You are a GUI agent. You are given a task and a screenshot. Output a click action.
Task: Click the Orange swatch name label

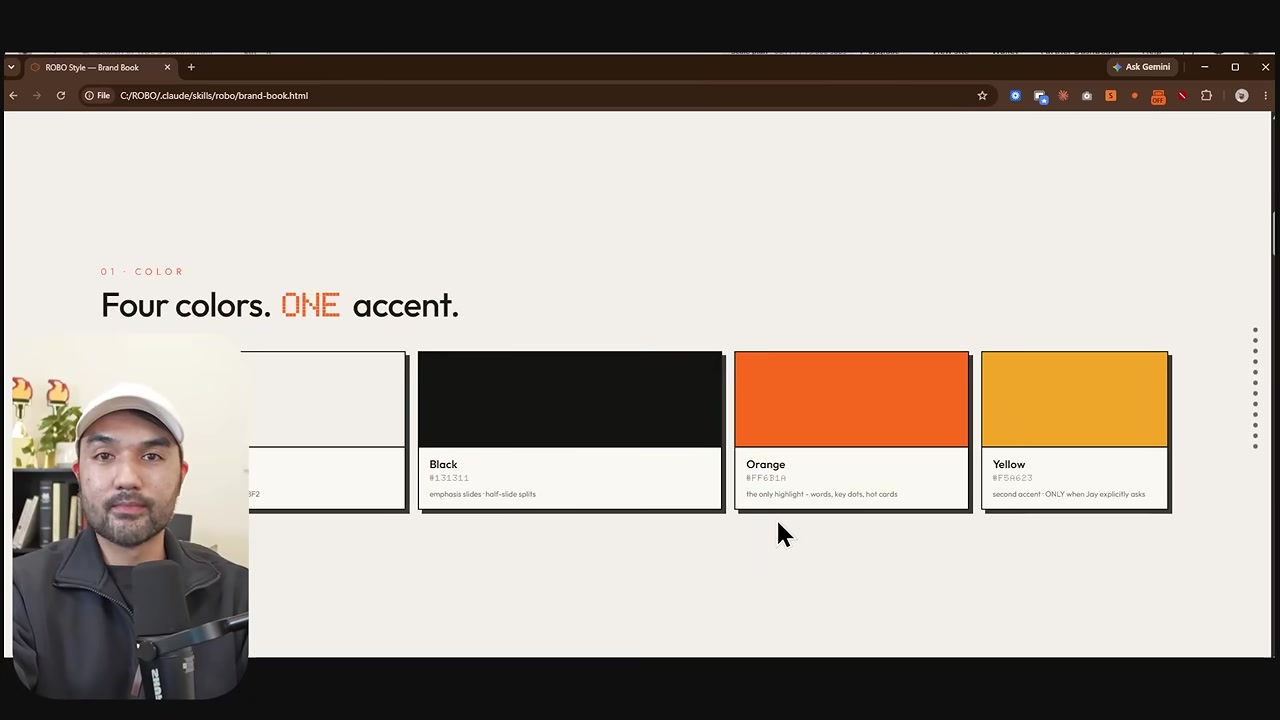coord(765,464)
